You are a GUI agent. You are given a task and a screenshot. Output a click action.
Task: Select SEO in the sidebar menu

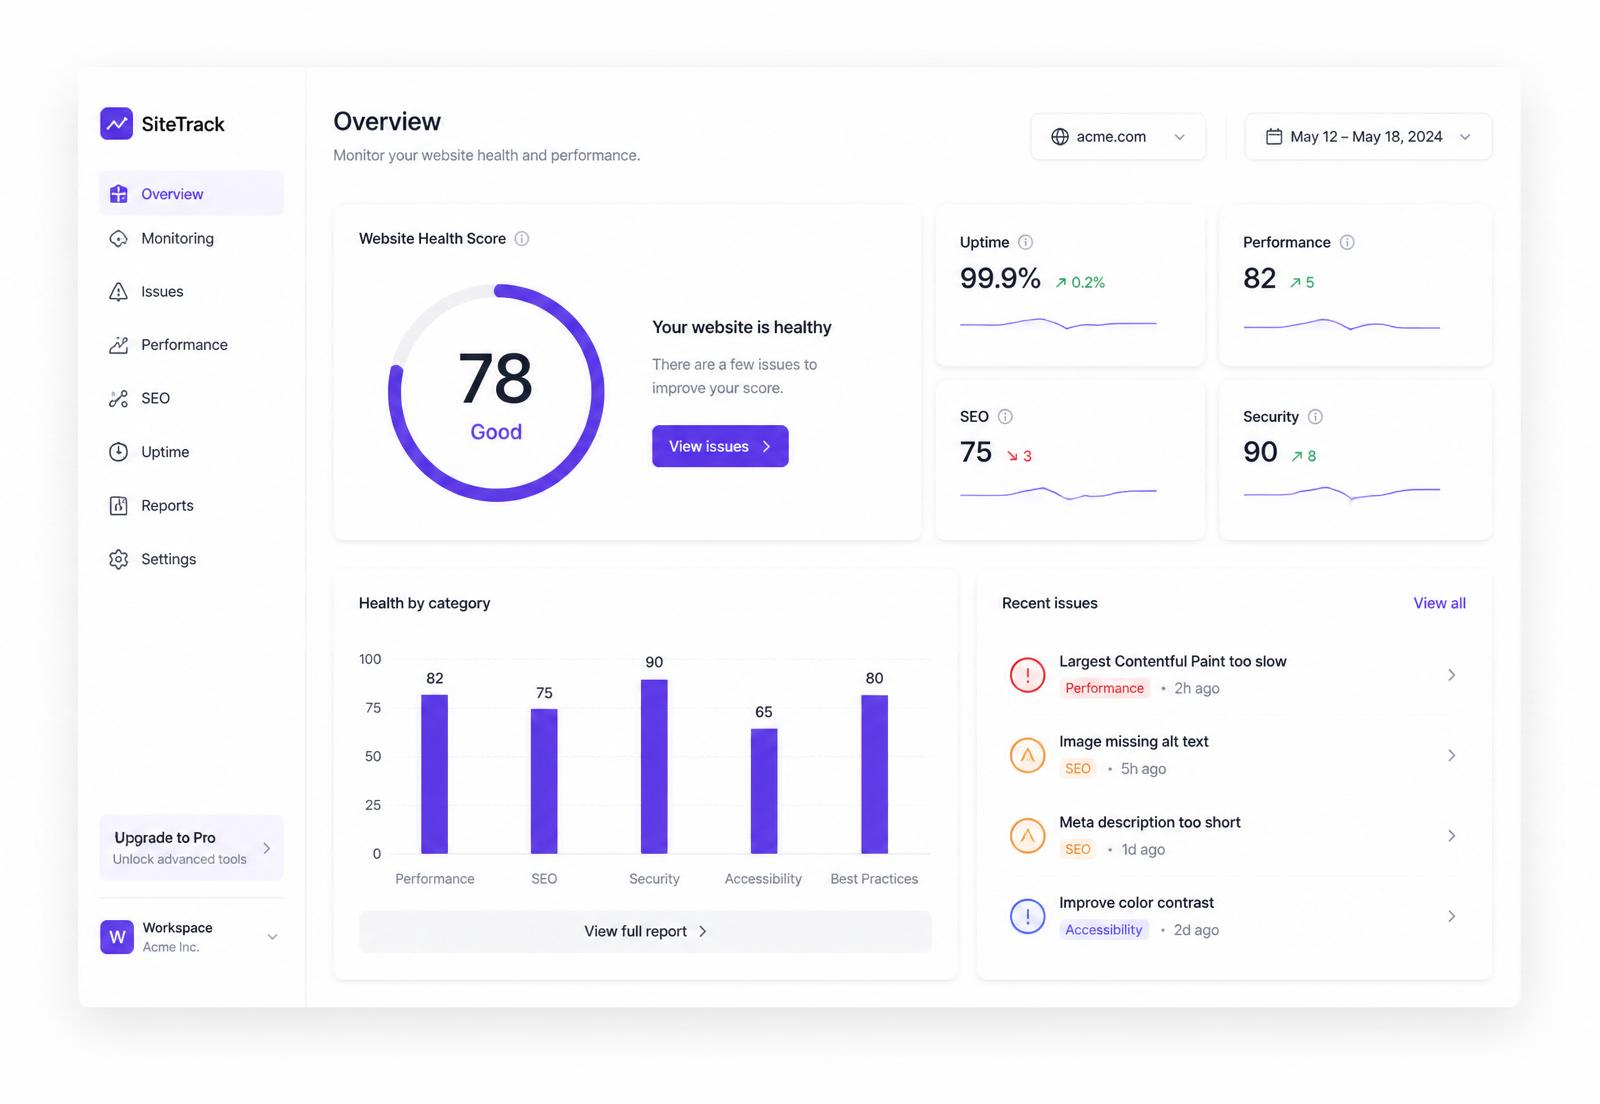191,398
